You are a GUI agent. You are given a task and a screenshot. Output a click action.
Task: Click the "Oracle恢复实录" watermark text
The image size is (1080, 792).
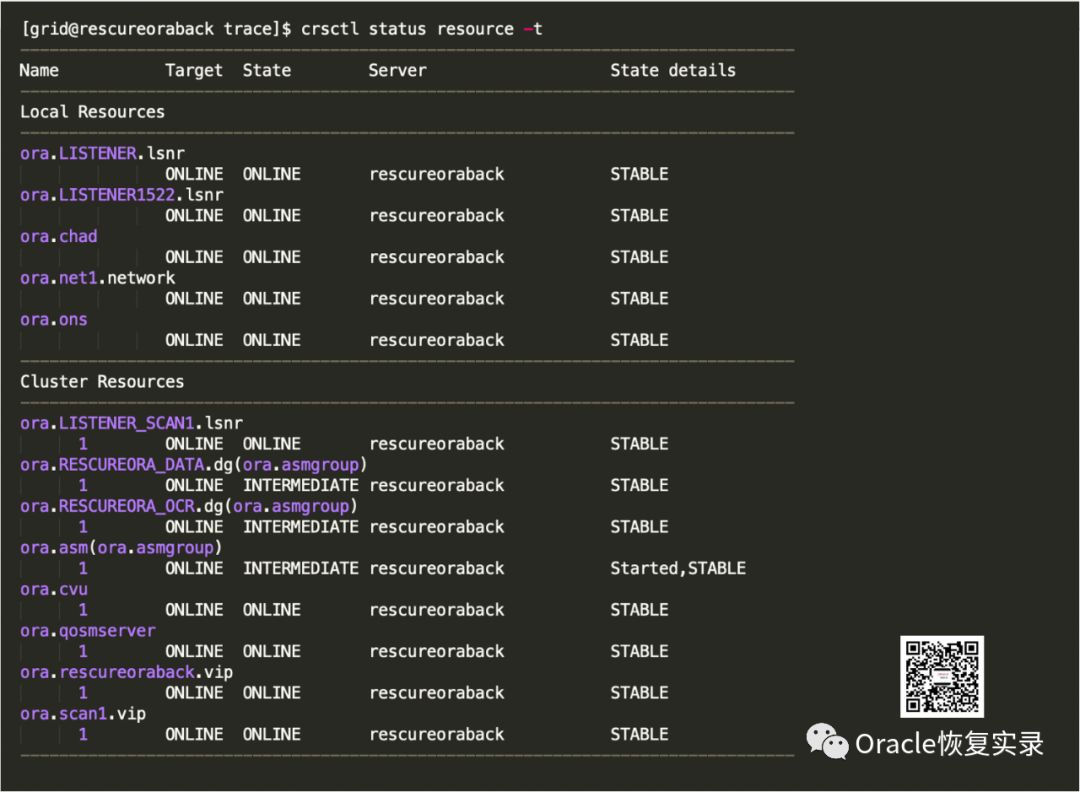(x=949, y=744)
